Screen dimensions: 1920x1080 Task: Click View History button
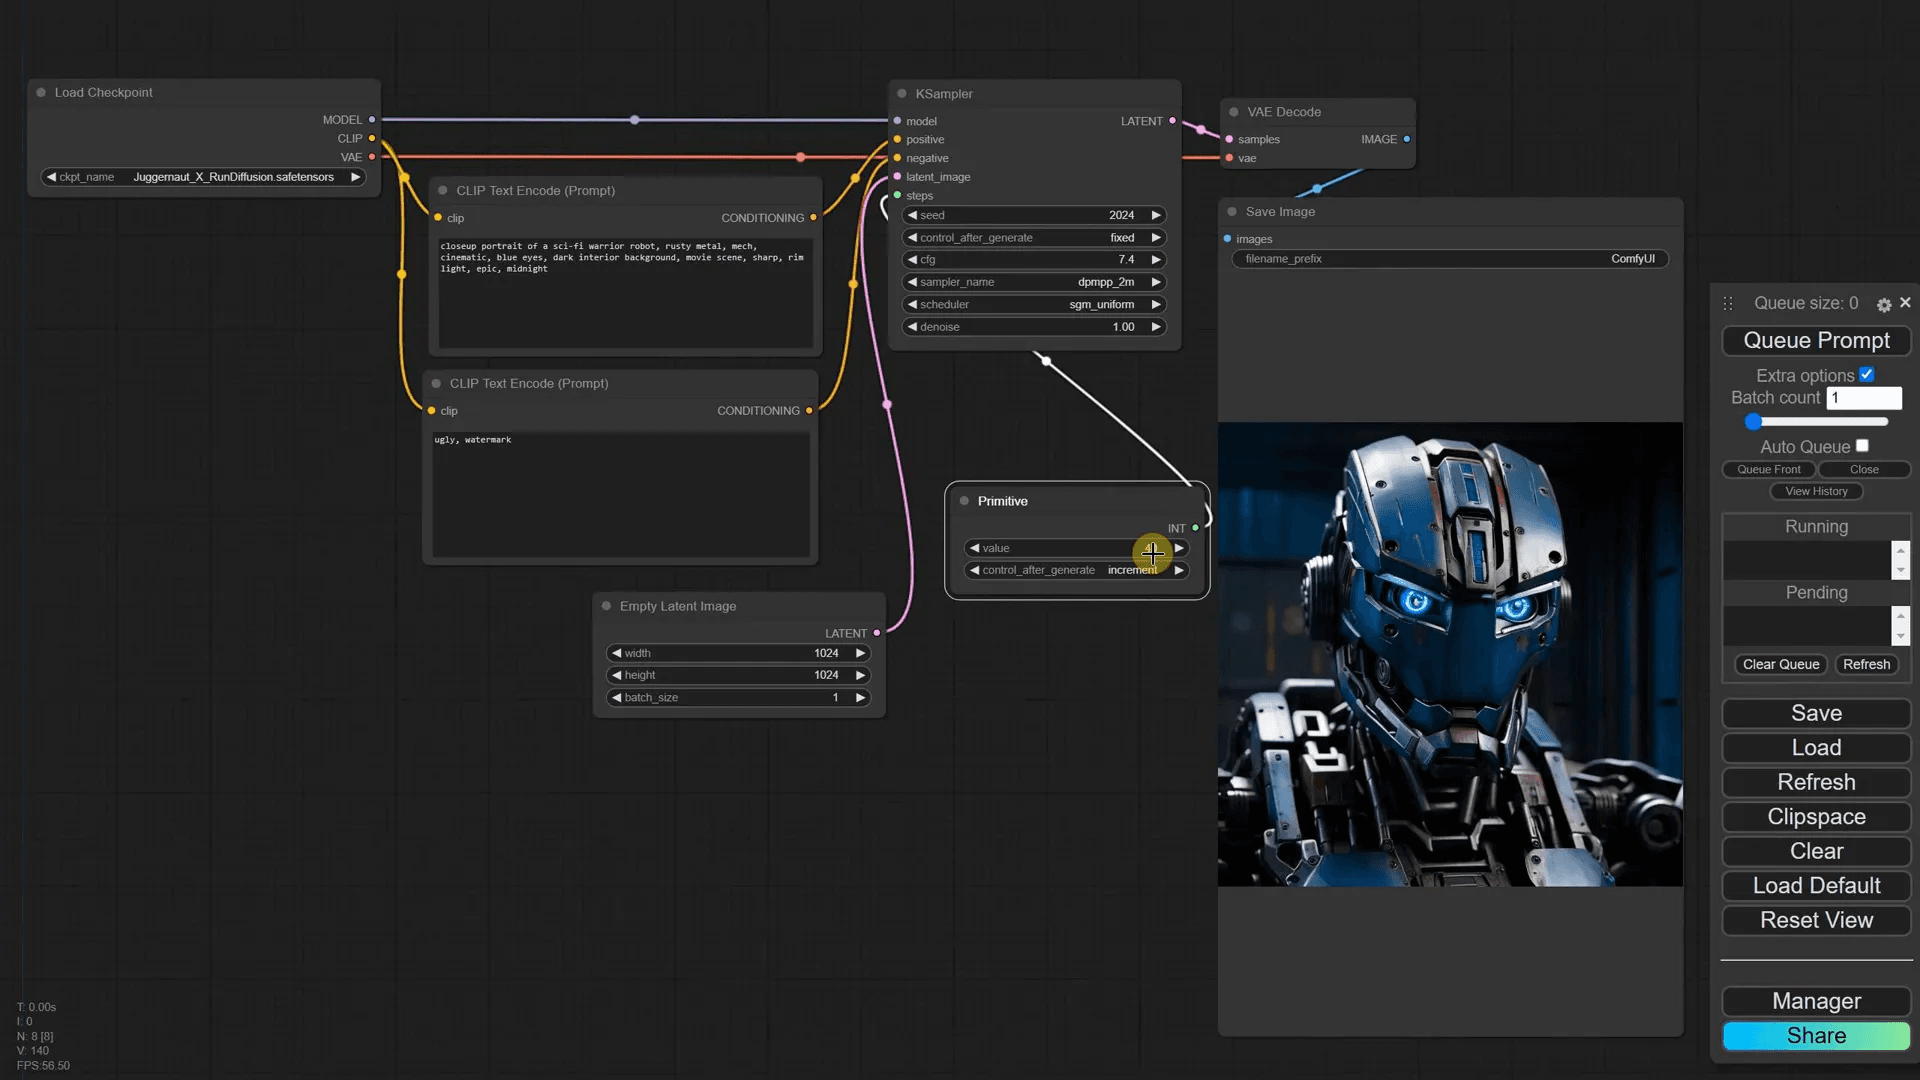(1816, 491)
